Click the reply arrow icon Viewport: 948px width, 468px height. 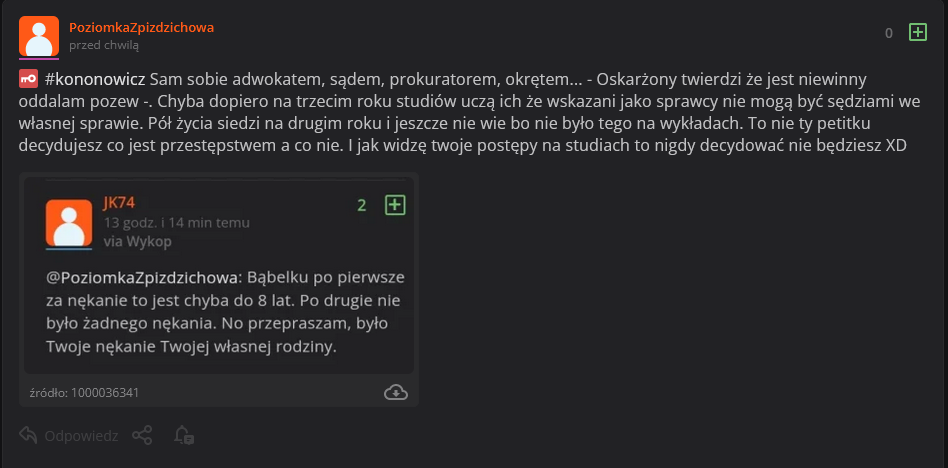[28, 435]
